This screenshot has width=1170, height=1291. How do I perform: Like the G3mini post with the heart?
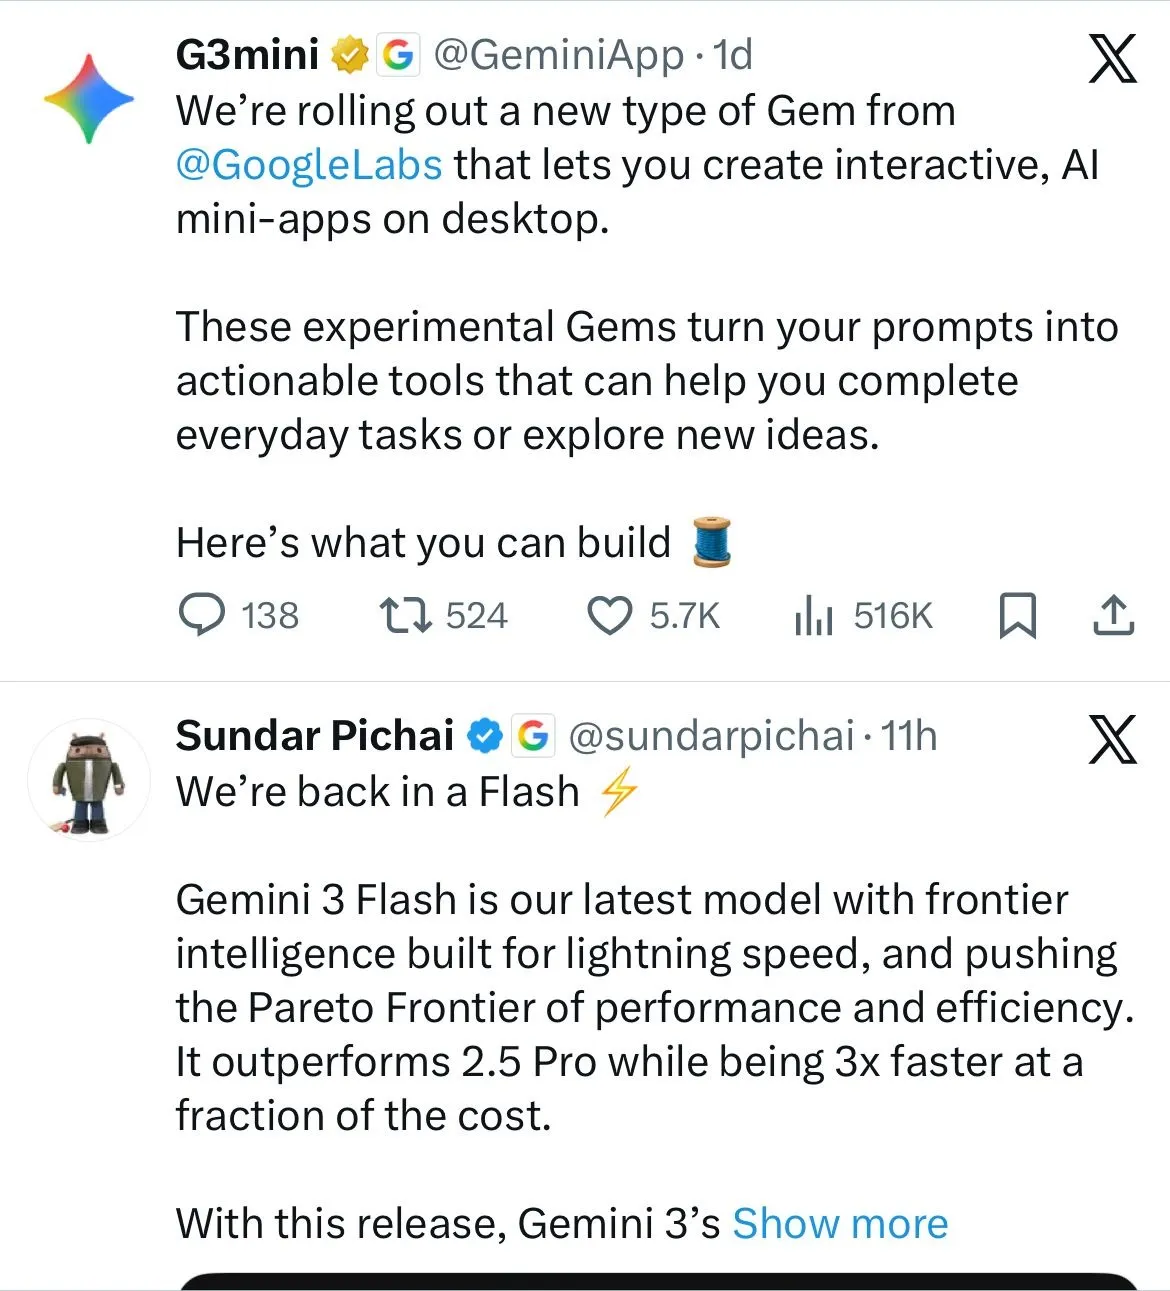(x=608, y=615)
